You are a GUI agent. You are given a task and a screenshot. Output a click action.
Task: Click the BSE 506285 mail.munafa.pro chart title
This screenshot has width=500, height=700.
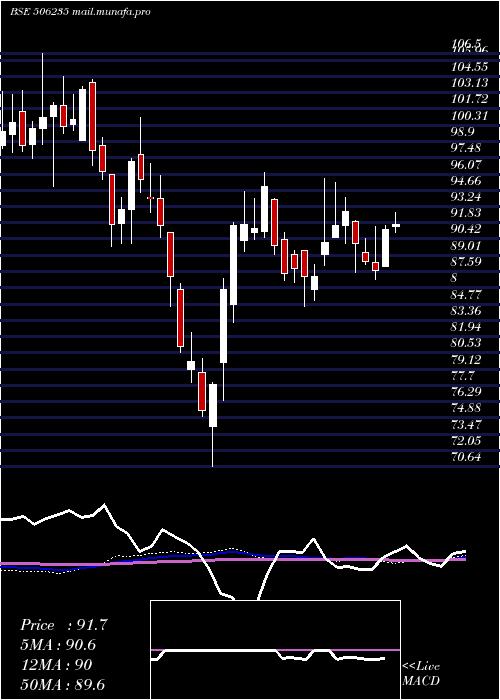(81, 11)
